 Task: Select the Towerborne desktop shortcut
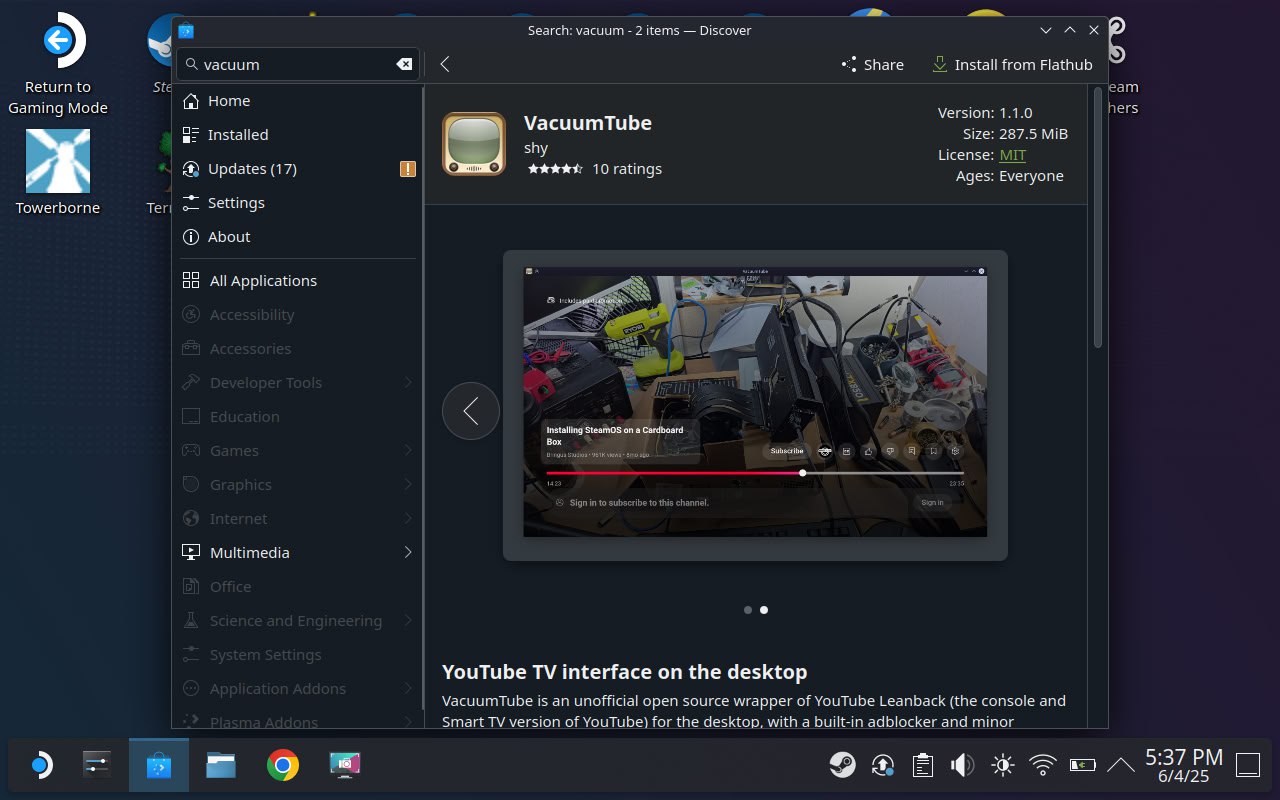pyautogui.click(x=58, y=172)
